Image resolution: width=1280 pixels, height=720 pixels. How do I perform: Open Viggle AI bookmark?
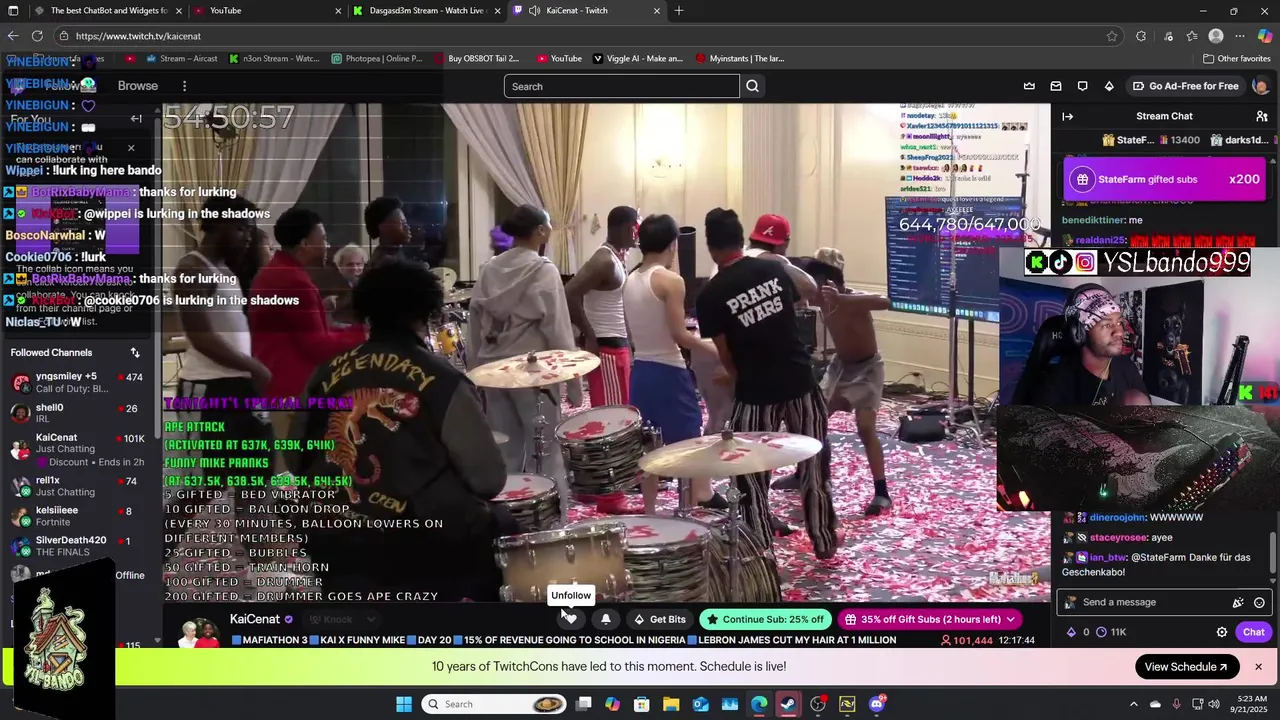tap(638, 58)
